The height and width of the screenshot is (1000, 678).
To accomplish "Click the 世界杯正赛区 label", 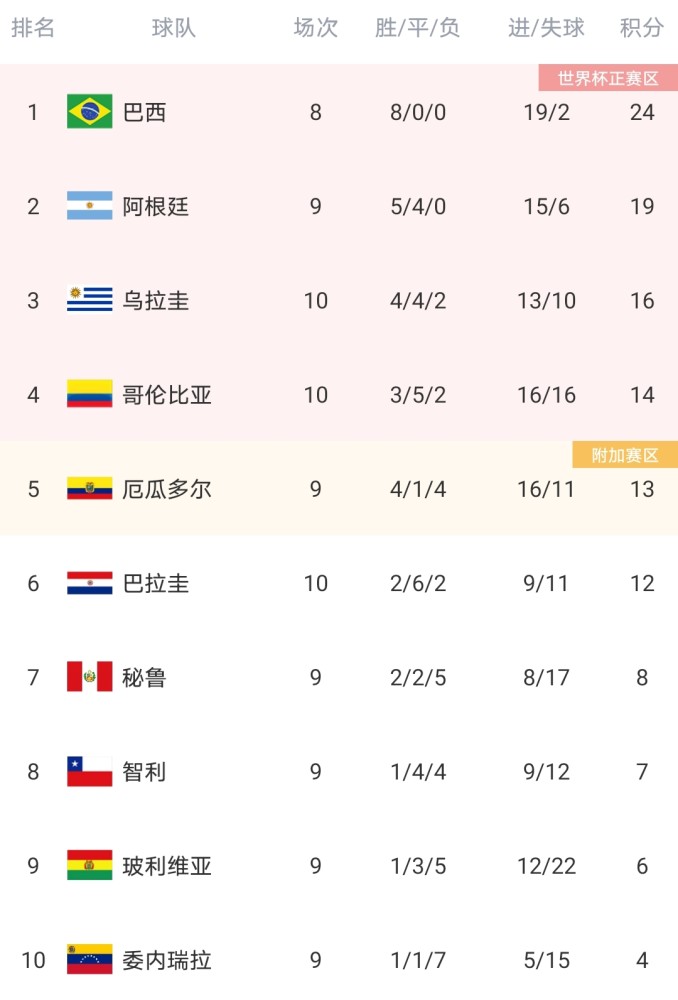I will click(608, 78).
